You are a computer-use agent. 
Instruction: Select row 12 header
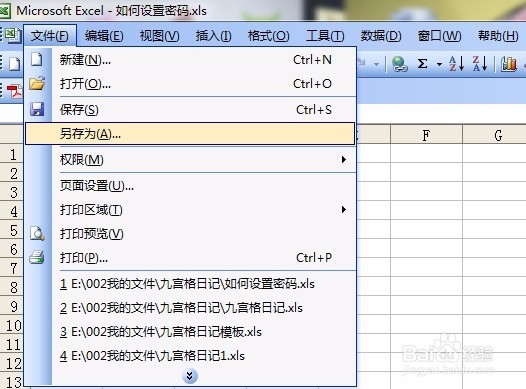click(x=12, y=363)
